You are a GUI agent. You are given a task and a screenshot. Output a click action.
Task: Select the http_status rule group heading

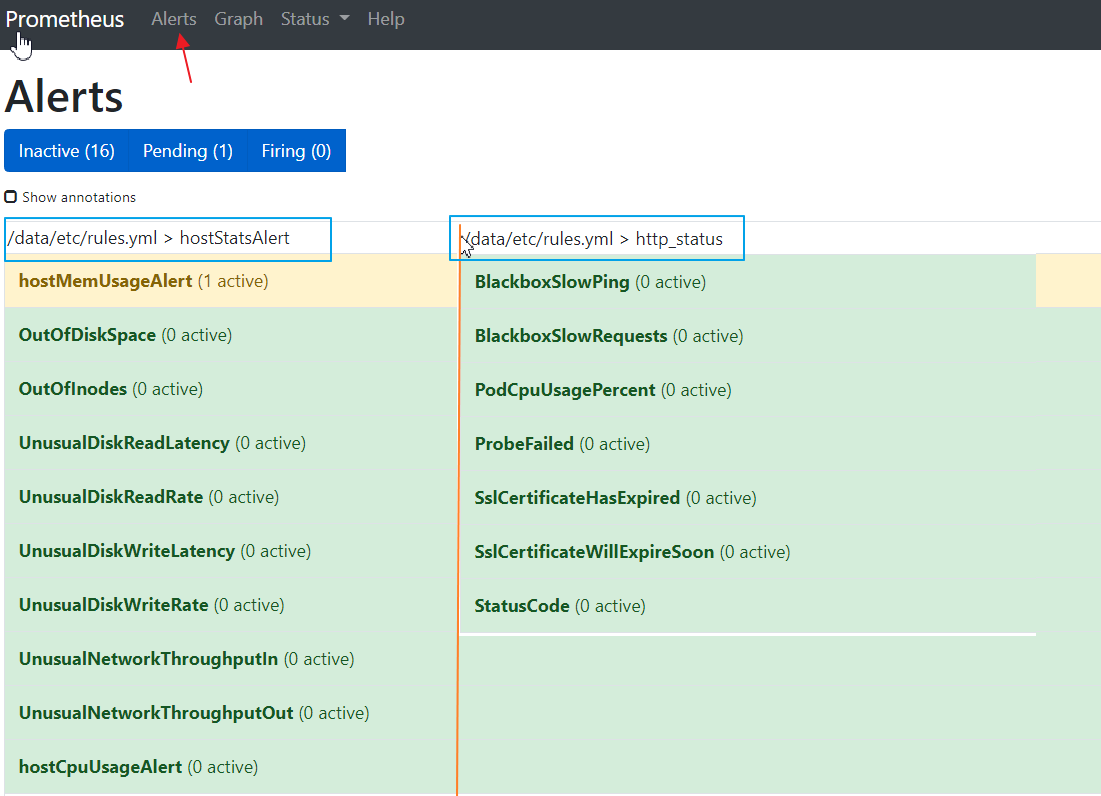(593, 239)
